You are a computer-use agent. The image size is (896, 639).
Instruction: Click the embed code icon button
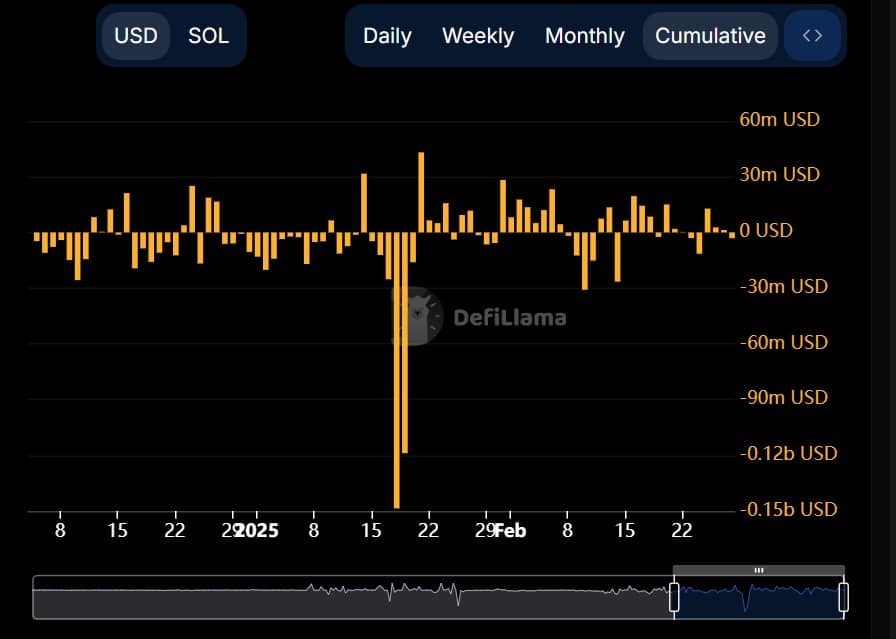coord(812,36)
